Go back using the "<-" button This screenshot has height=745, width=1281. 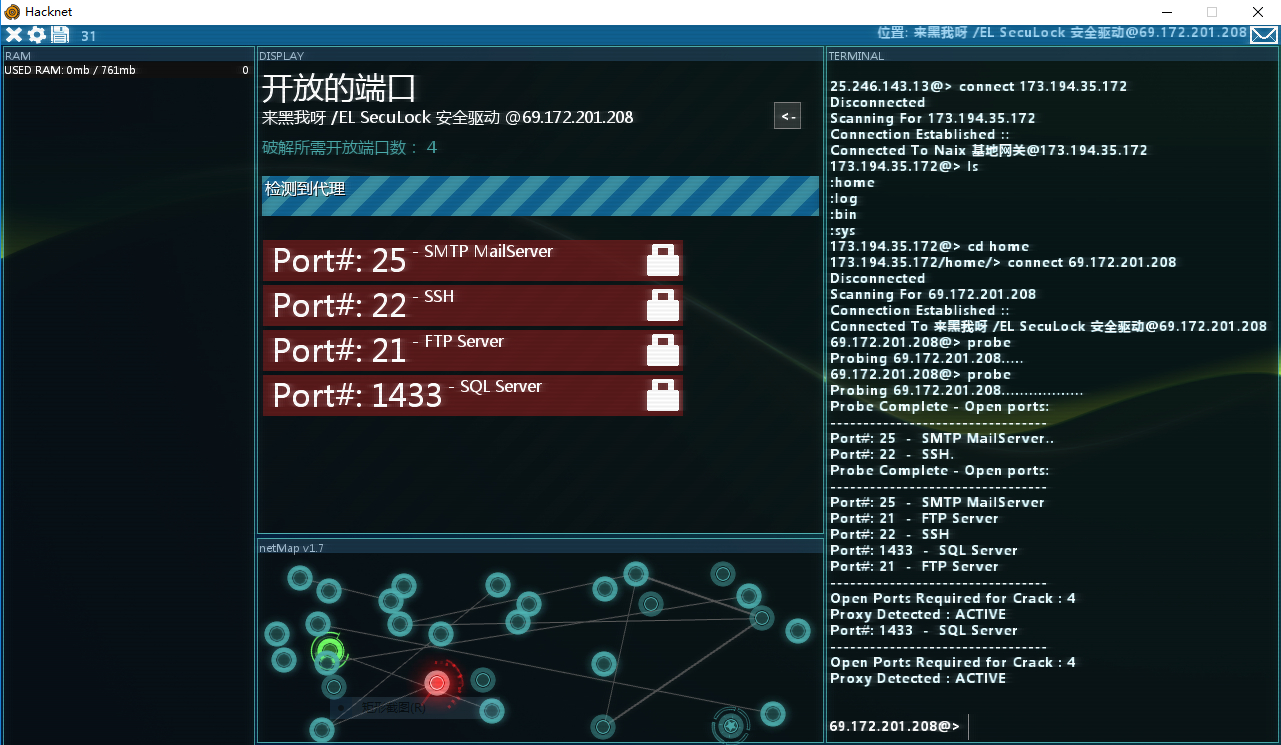[788, 116]
